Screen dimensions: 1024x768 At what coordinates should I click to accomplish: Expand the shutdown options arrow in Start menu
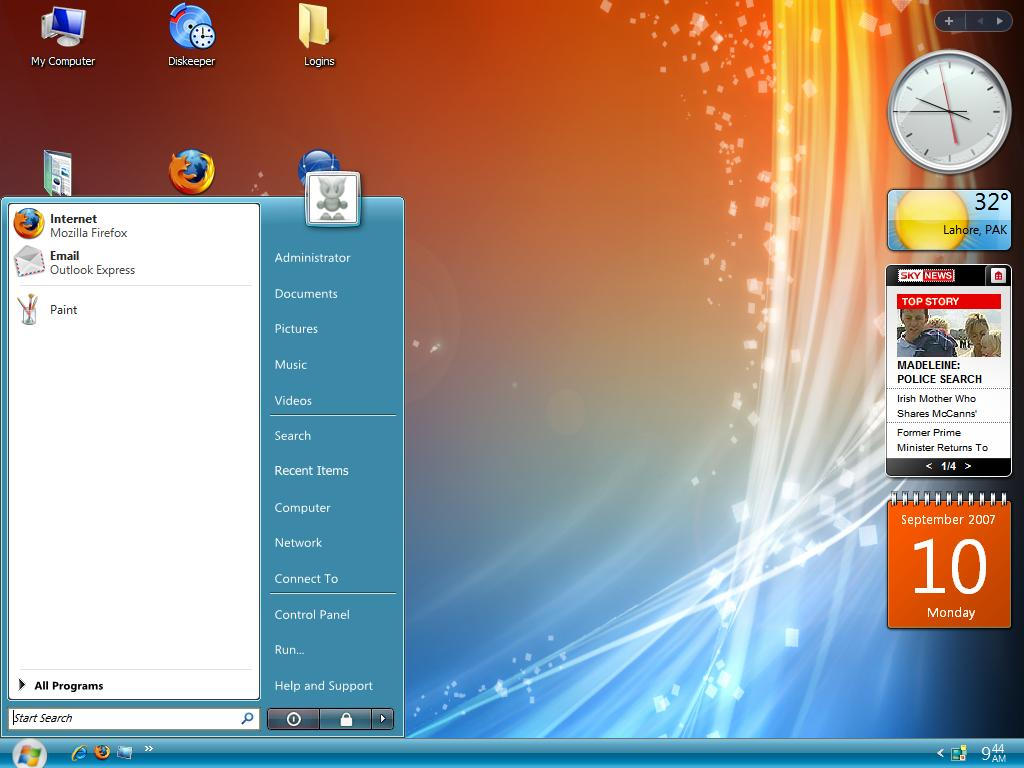pos(382,718)
